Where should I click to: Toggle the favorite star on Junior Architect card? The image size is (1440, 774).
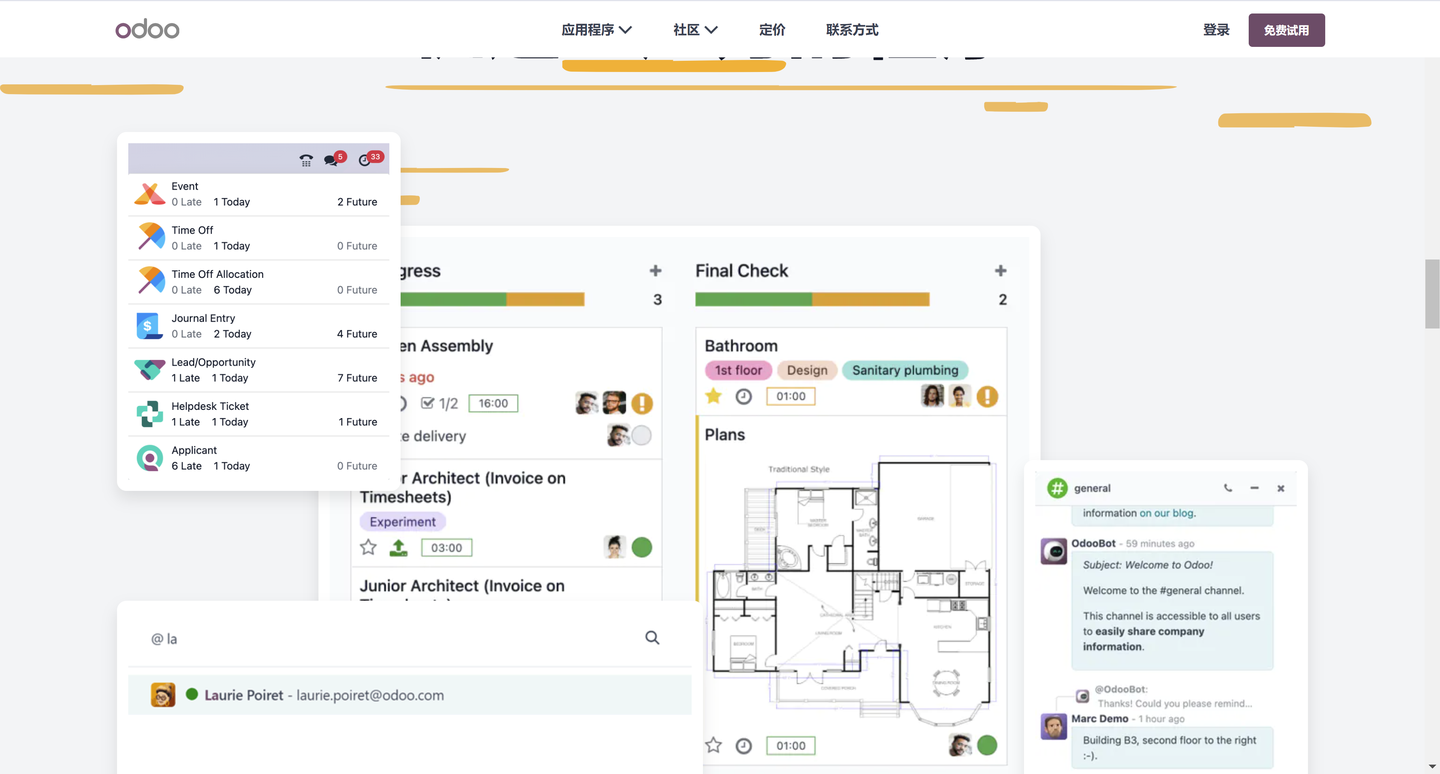click(368, 547)
